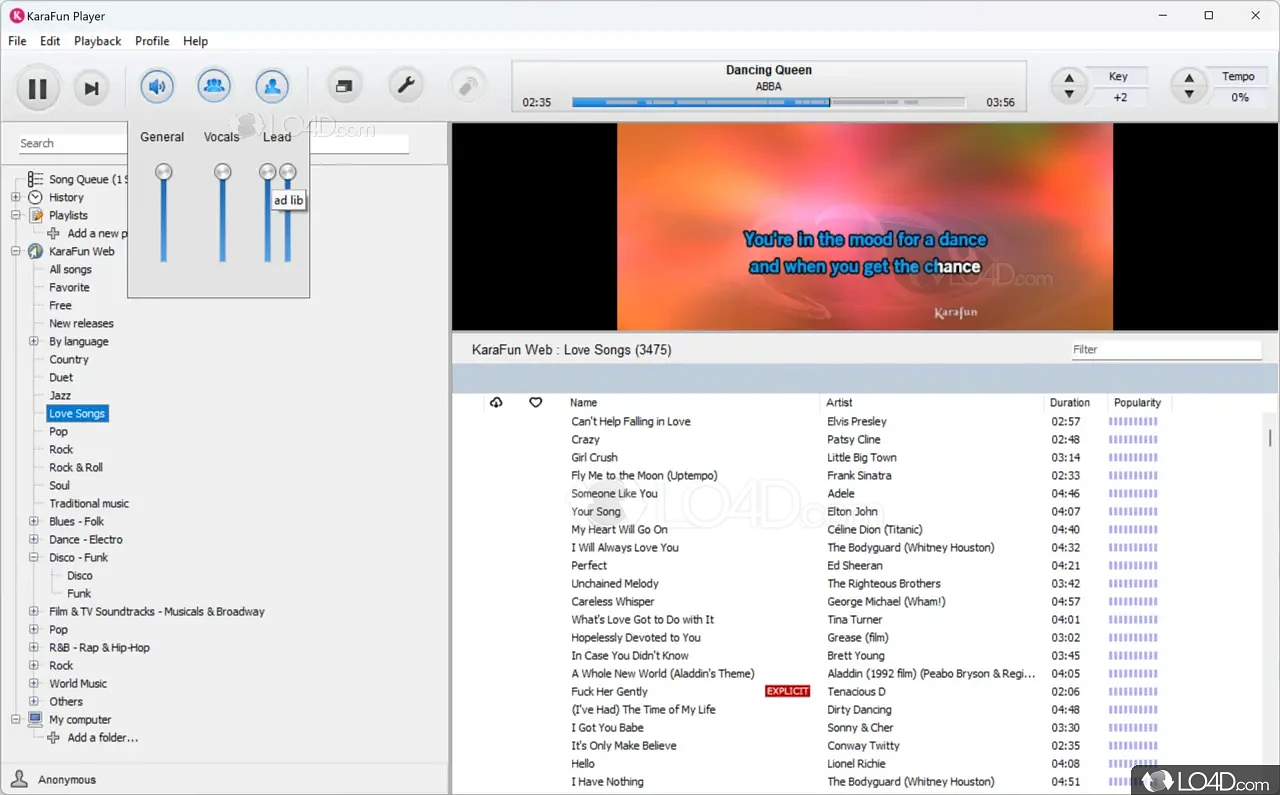Expand the History tree node
The width and height of the screenshot is (1280, 795).
pyautogui.click(x=16, y=197)
